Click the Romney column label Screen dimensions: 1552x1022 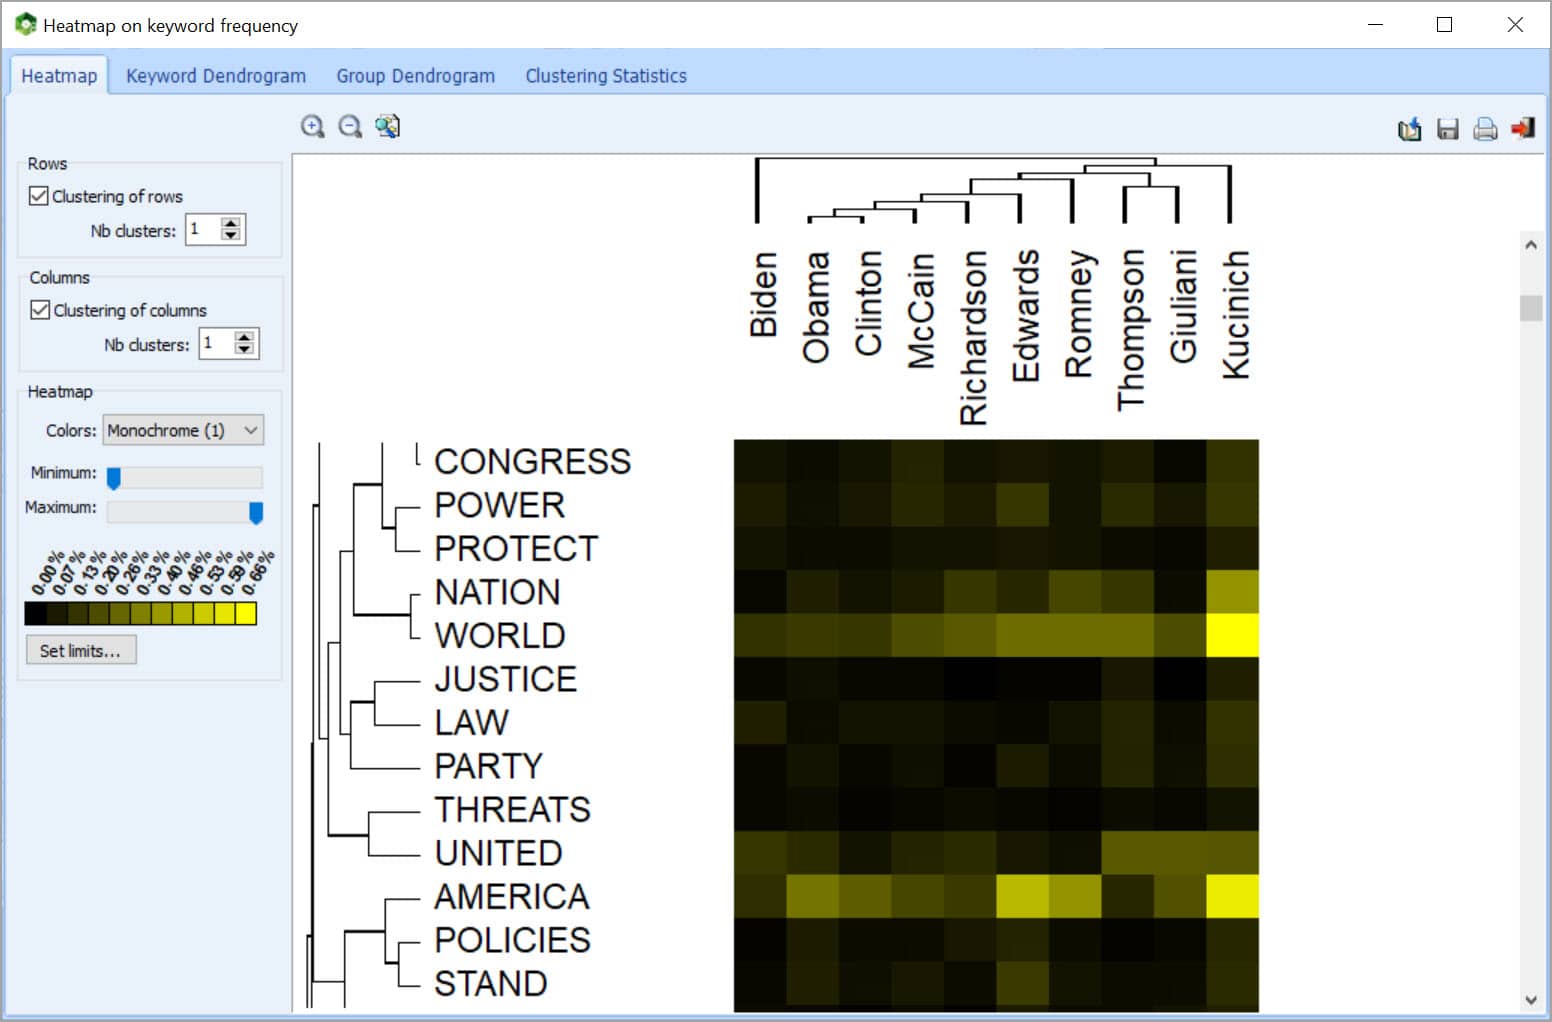click(x=1078, y=314)
